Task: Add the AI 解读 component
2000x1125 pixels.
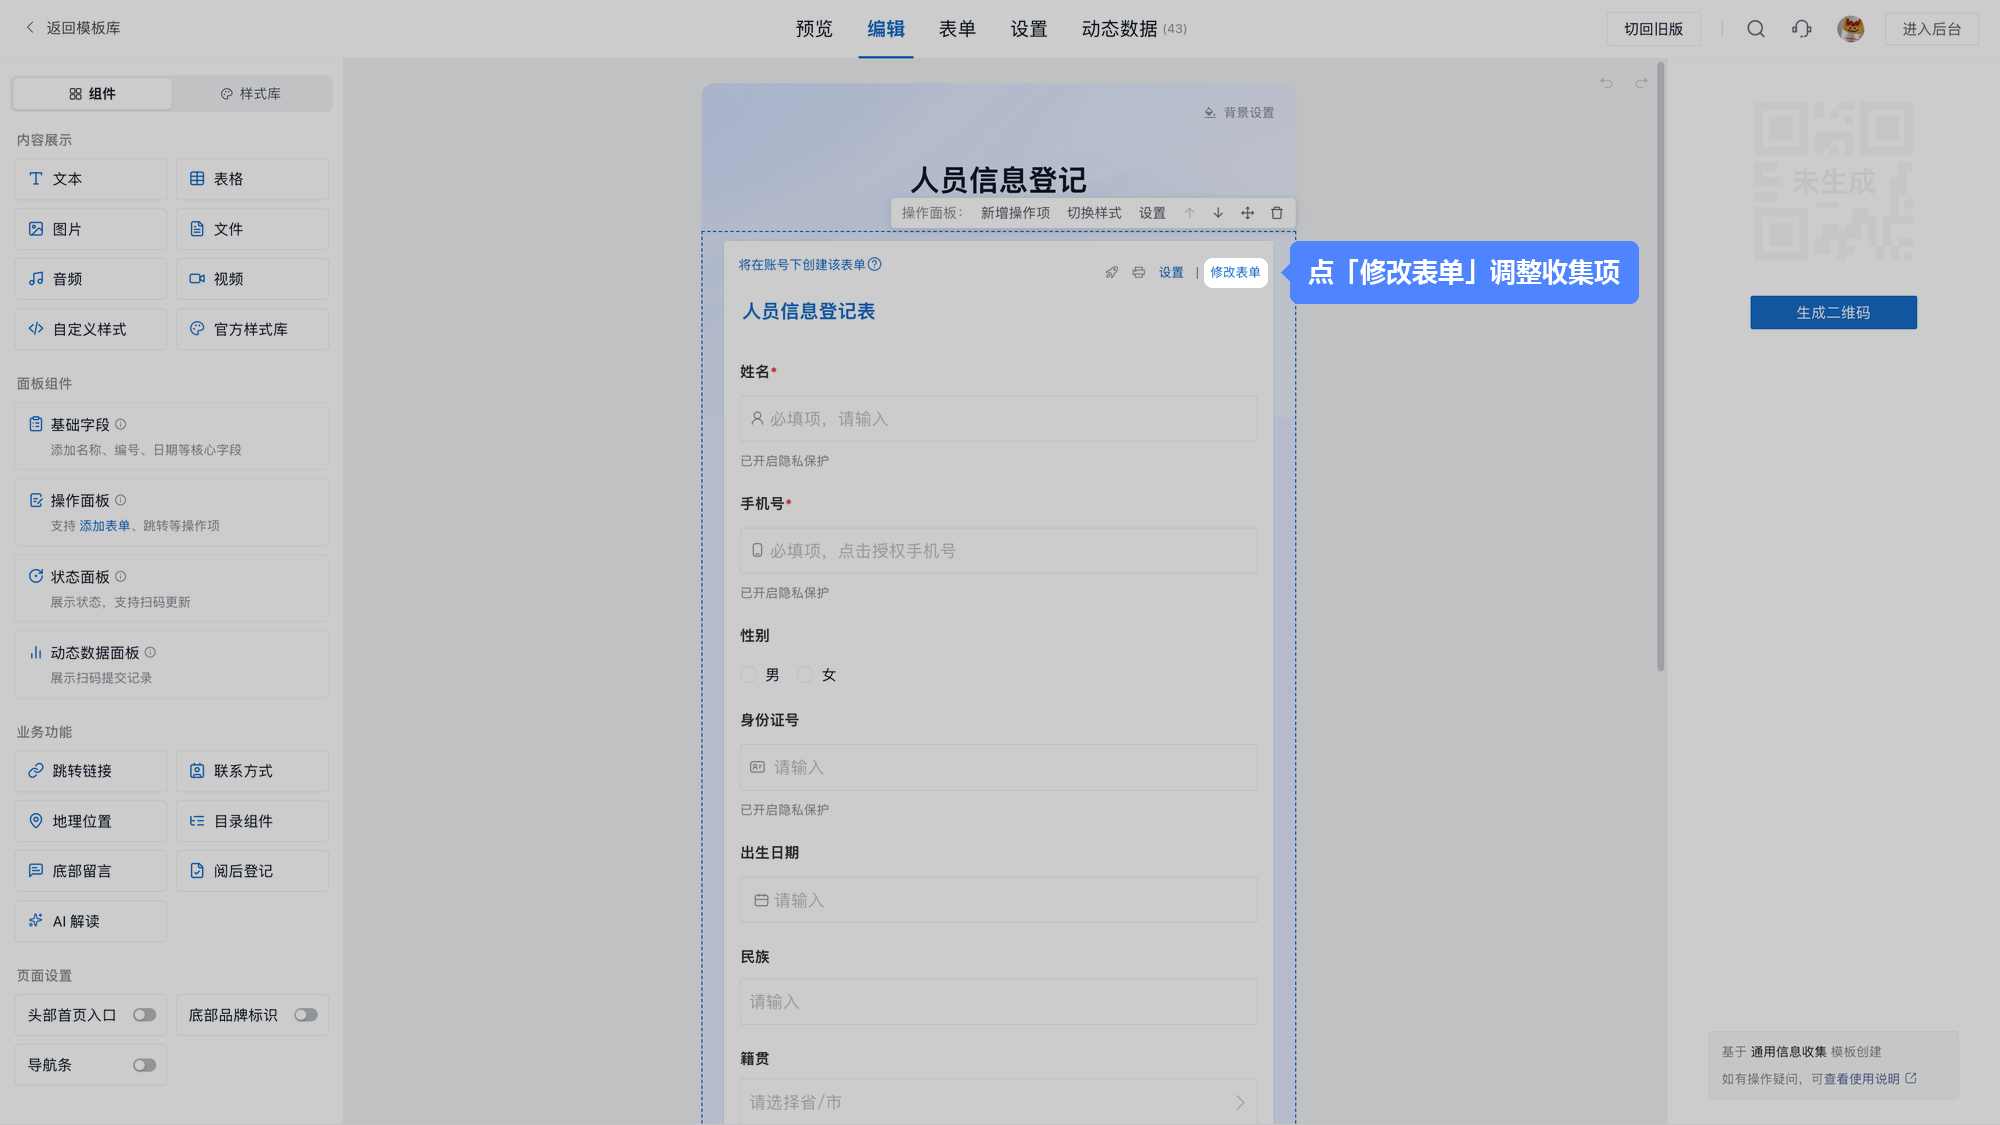Action: pyautogui.click(x=91, y=921)
